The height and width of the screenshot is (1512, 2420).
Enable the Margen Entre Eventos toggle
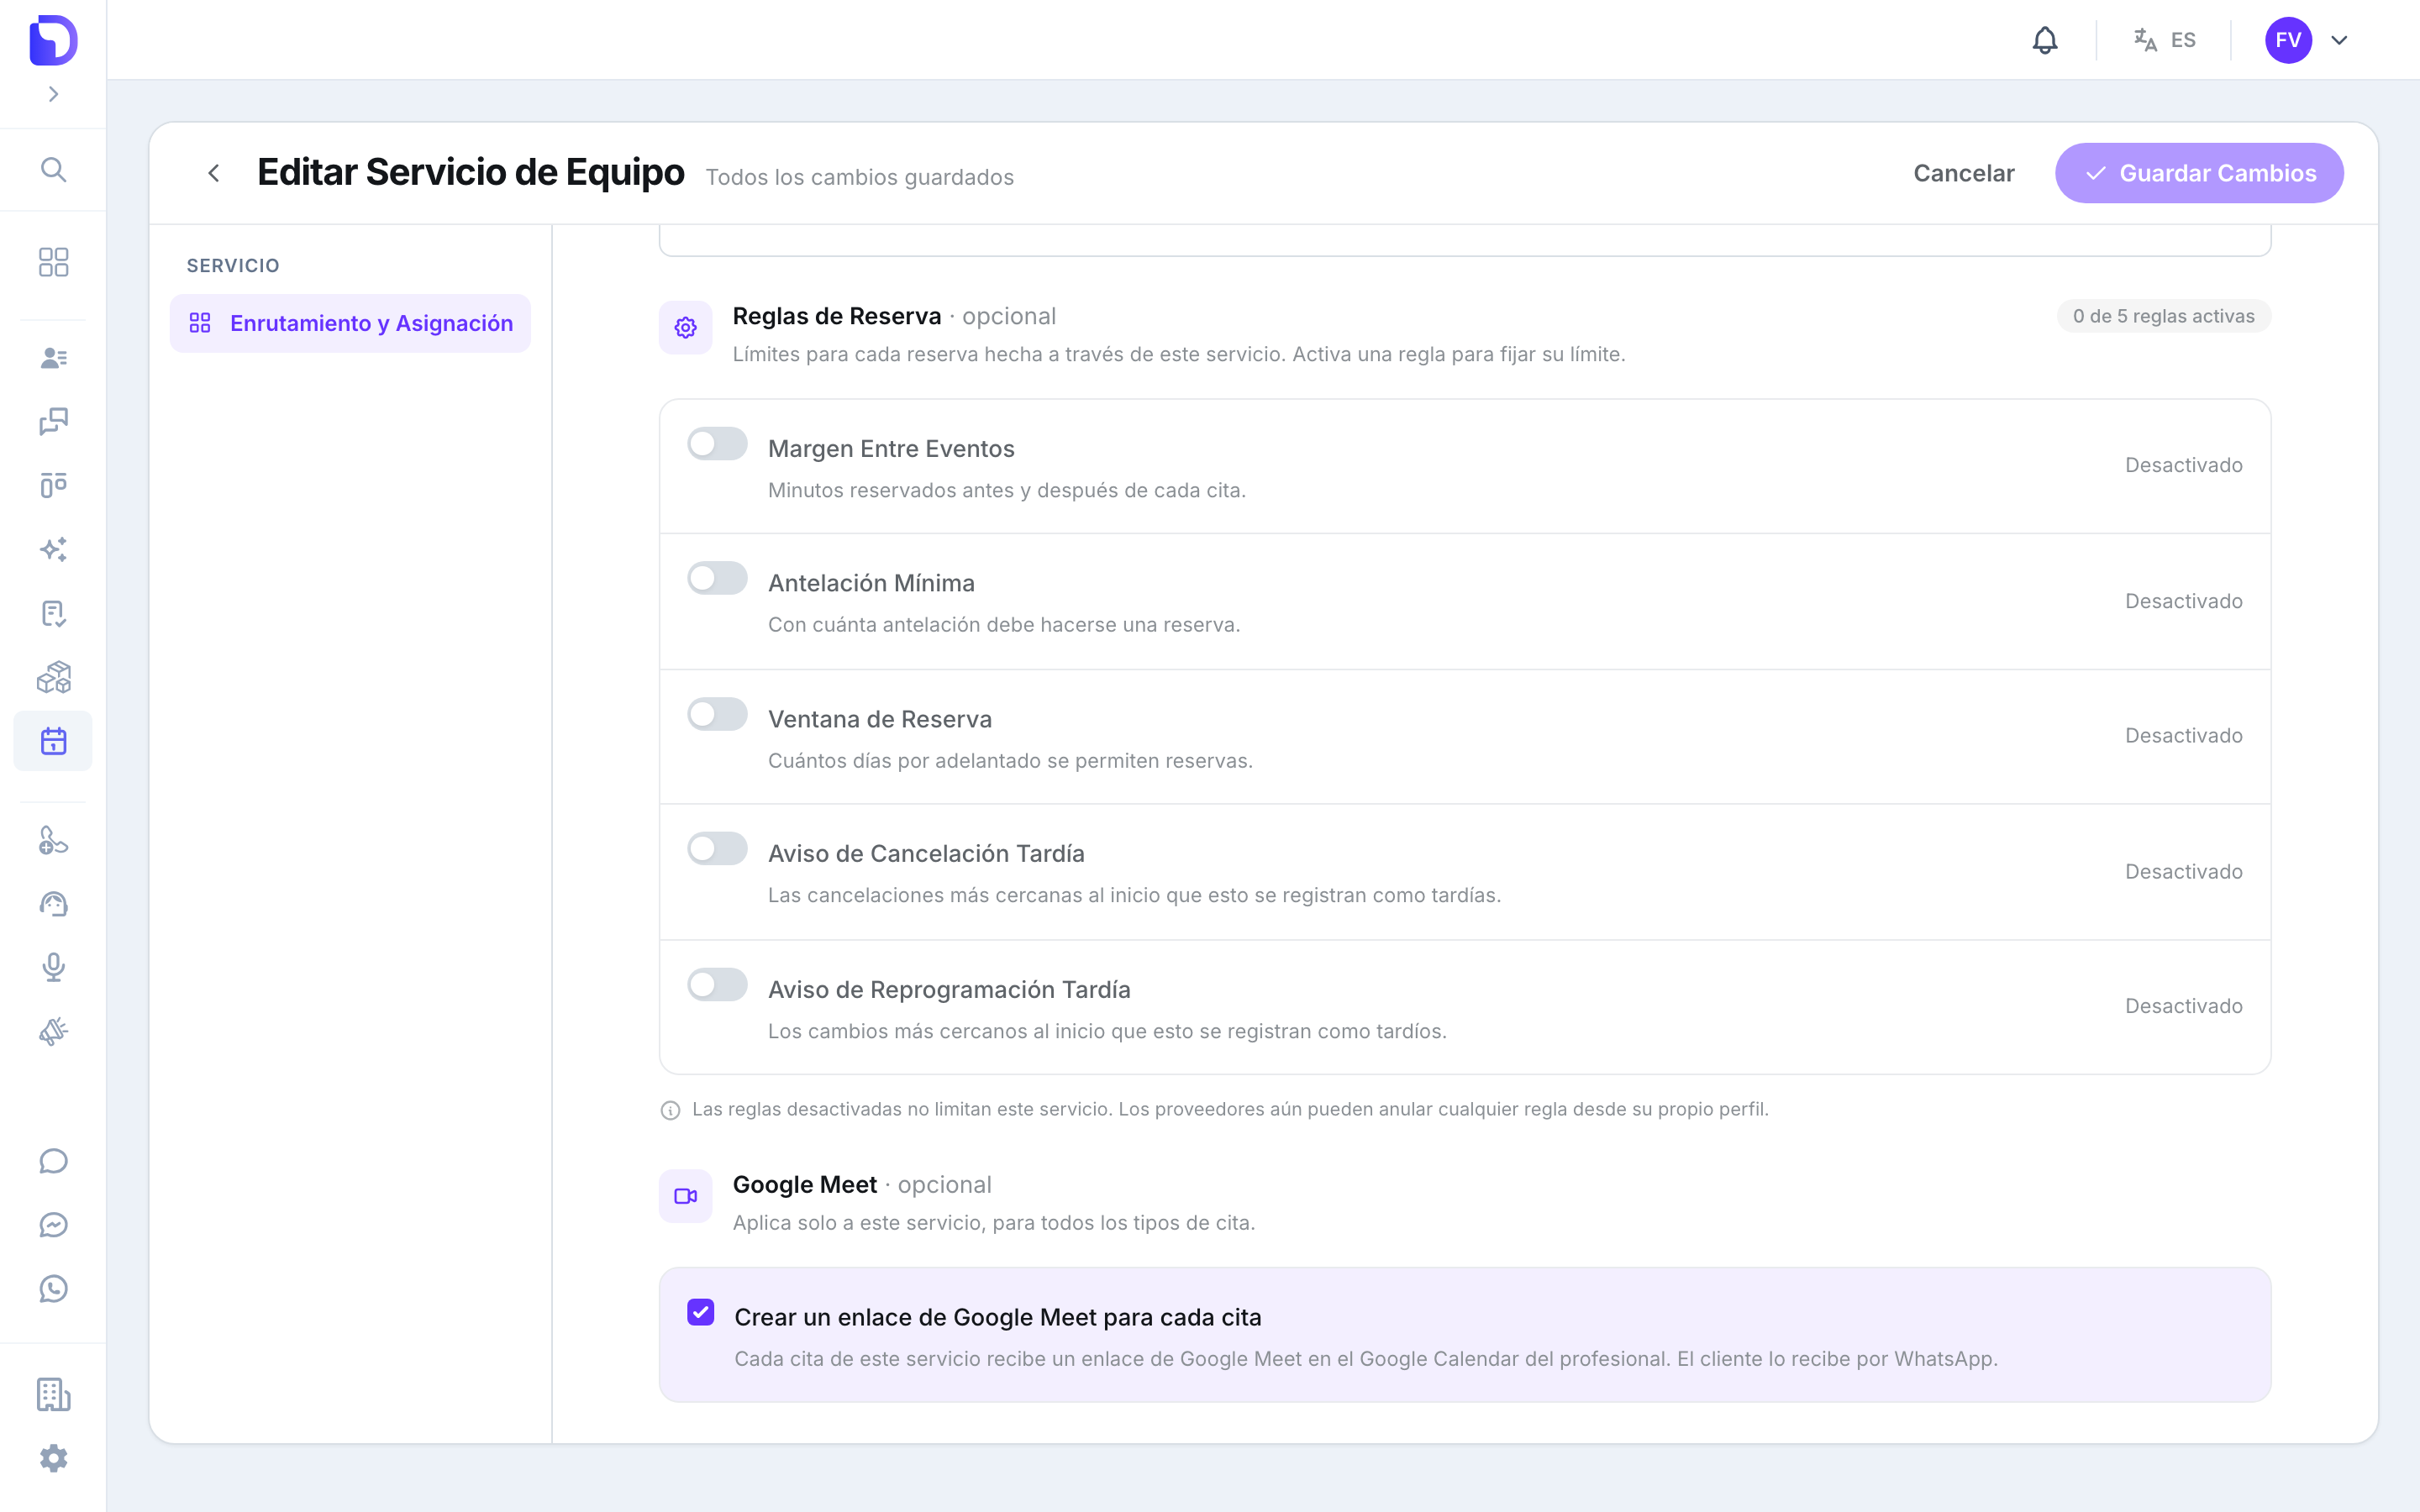(x=717, y=444)
